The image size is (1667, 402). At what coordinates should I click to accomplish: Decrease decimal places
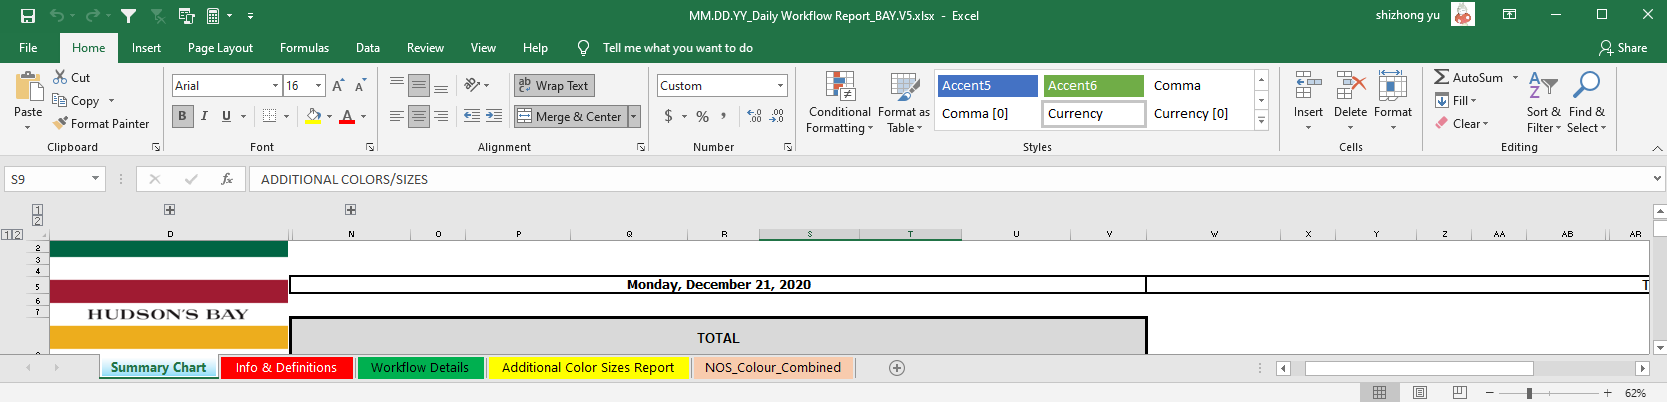(777, 116)
